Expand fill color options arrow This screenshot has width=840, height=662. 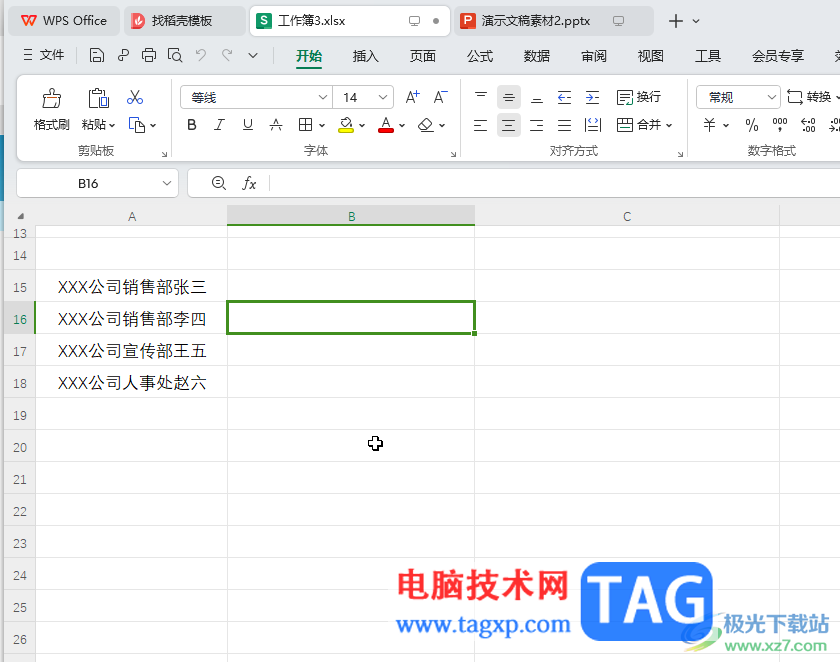coord(362,125)
